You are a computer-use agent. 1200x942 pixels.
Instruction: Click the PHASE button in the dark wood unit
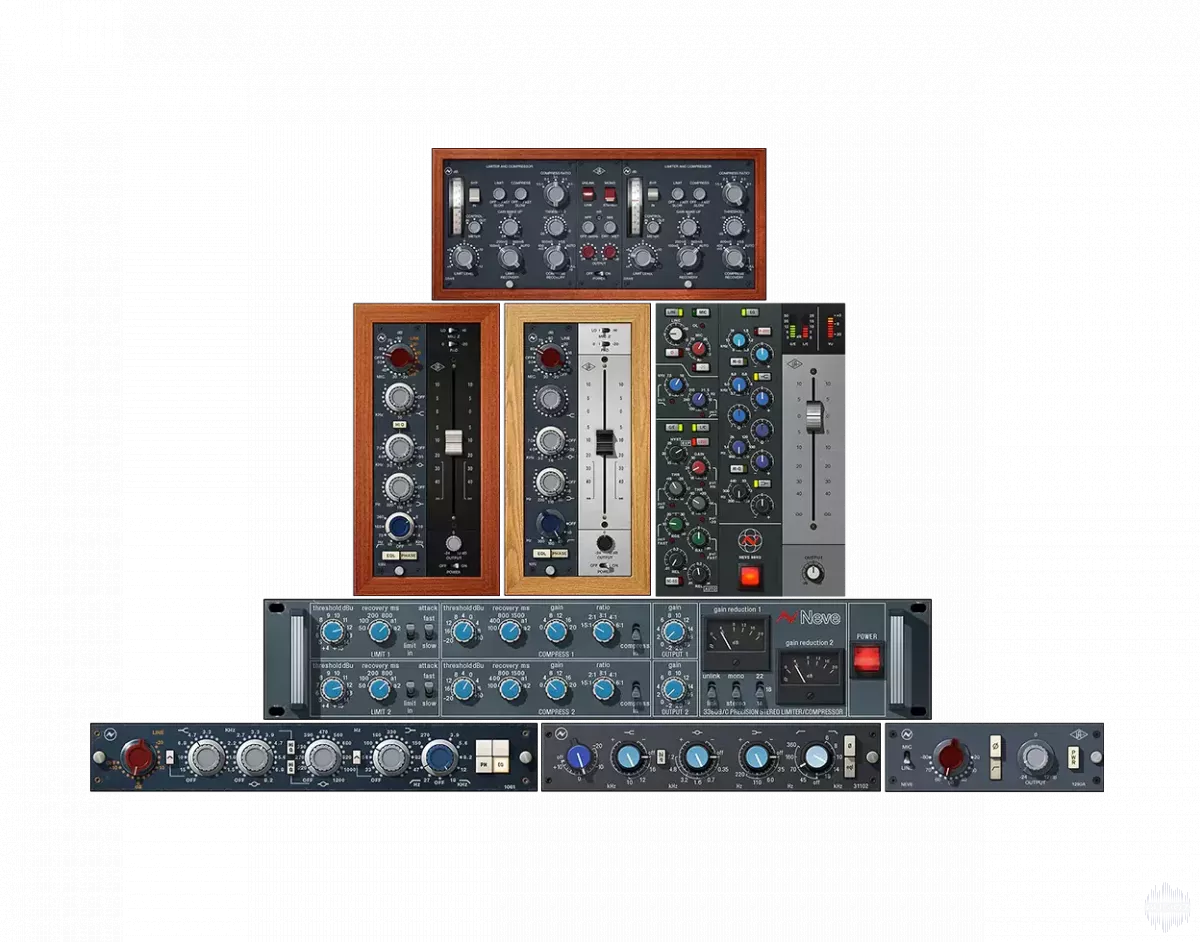point(408,555)
